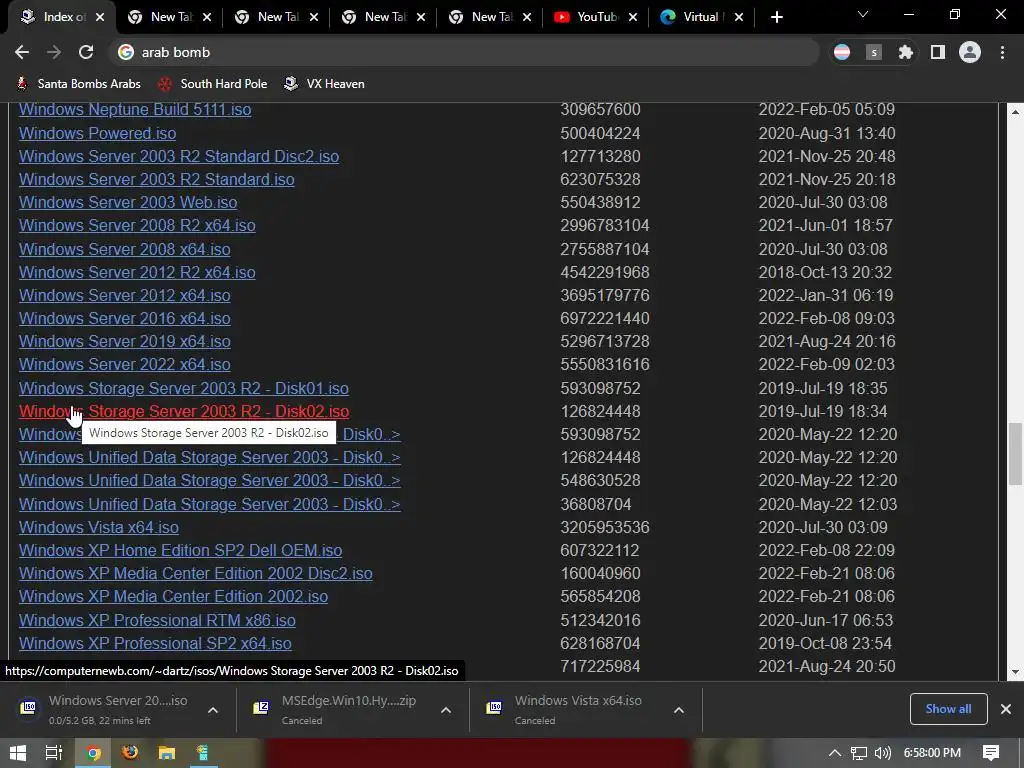1024x768 pixels.
Task: Expand options for Windows Vista x64.iso download
Action: (679, 710)
